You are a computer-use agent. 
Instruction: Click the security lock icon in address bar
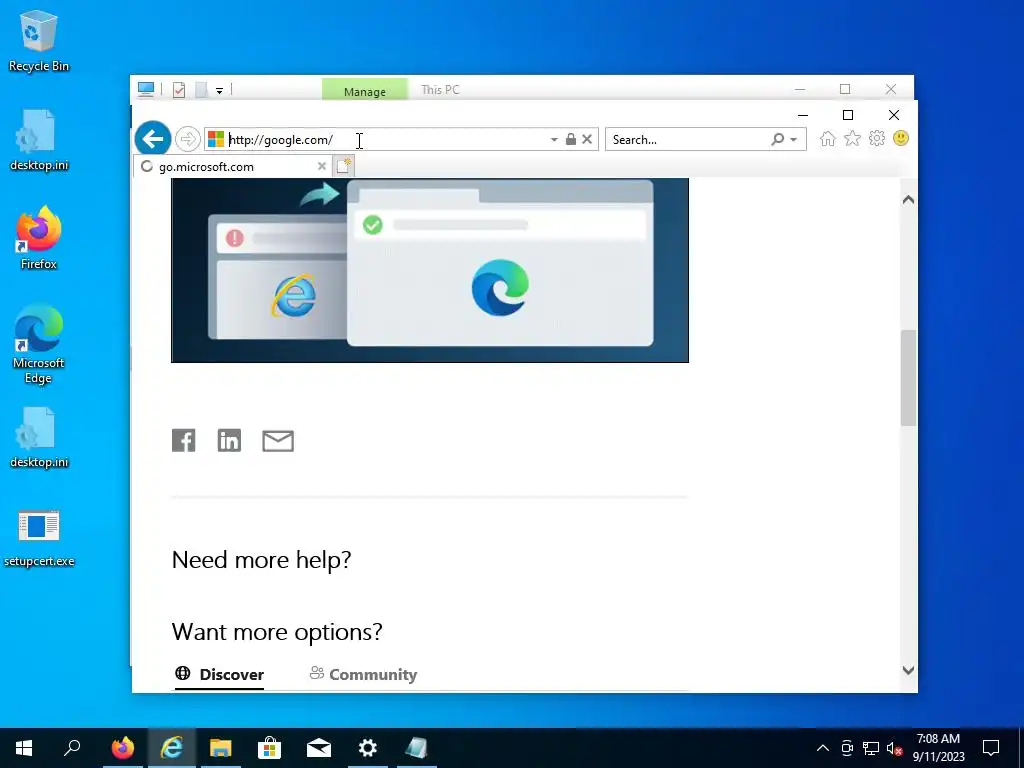click(x=571, y=139)
